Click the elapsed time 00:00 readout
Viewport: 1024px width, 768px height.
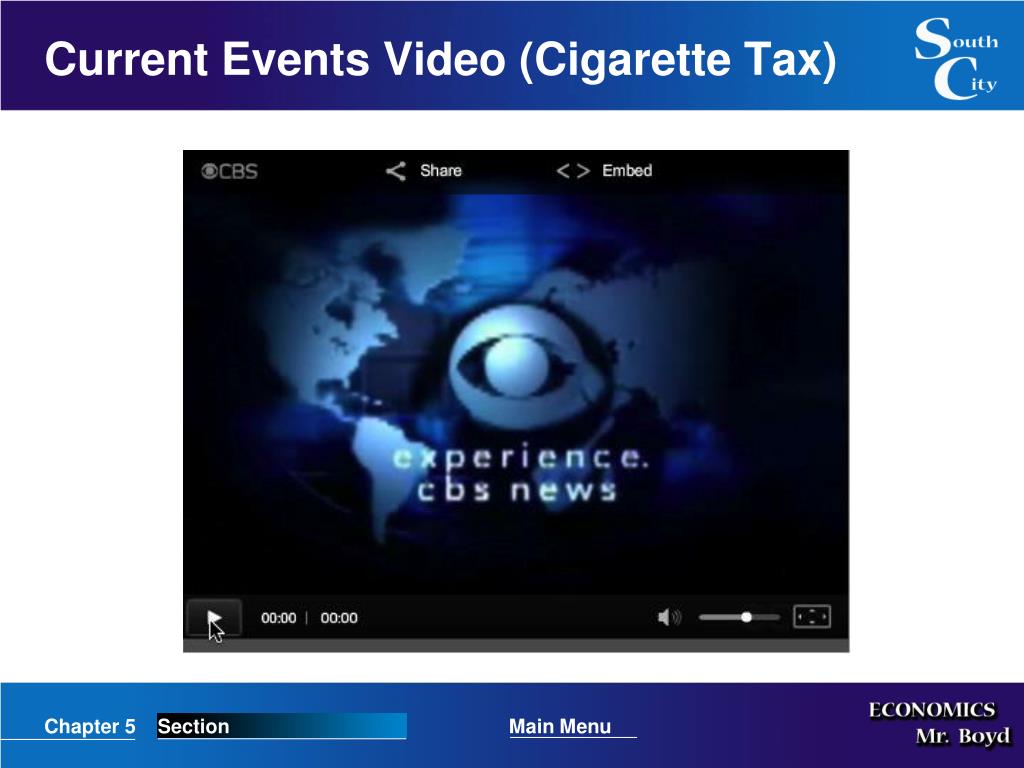coord(279,618)
